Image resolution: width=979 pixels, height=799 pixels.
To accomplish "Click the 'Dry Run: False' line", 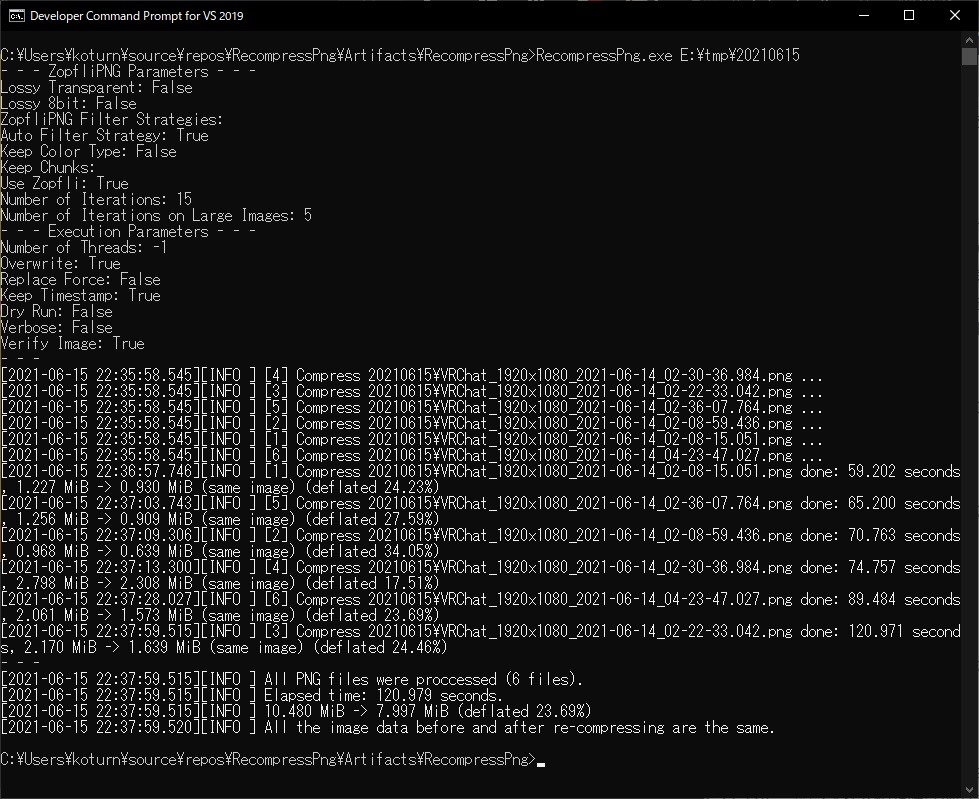I will [x=56, y=311].
